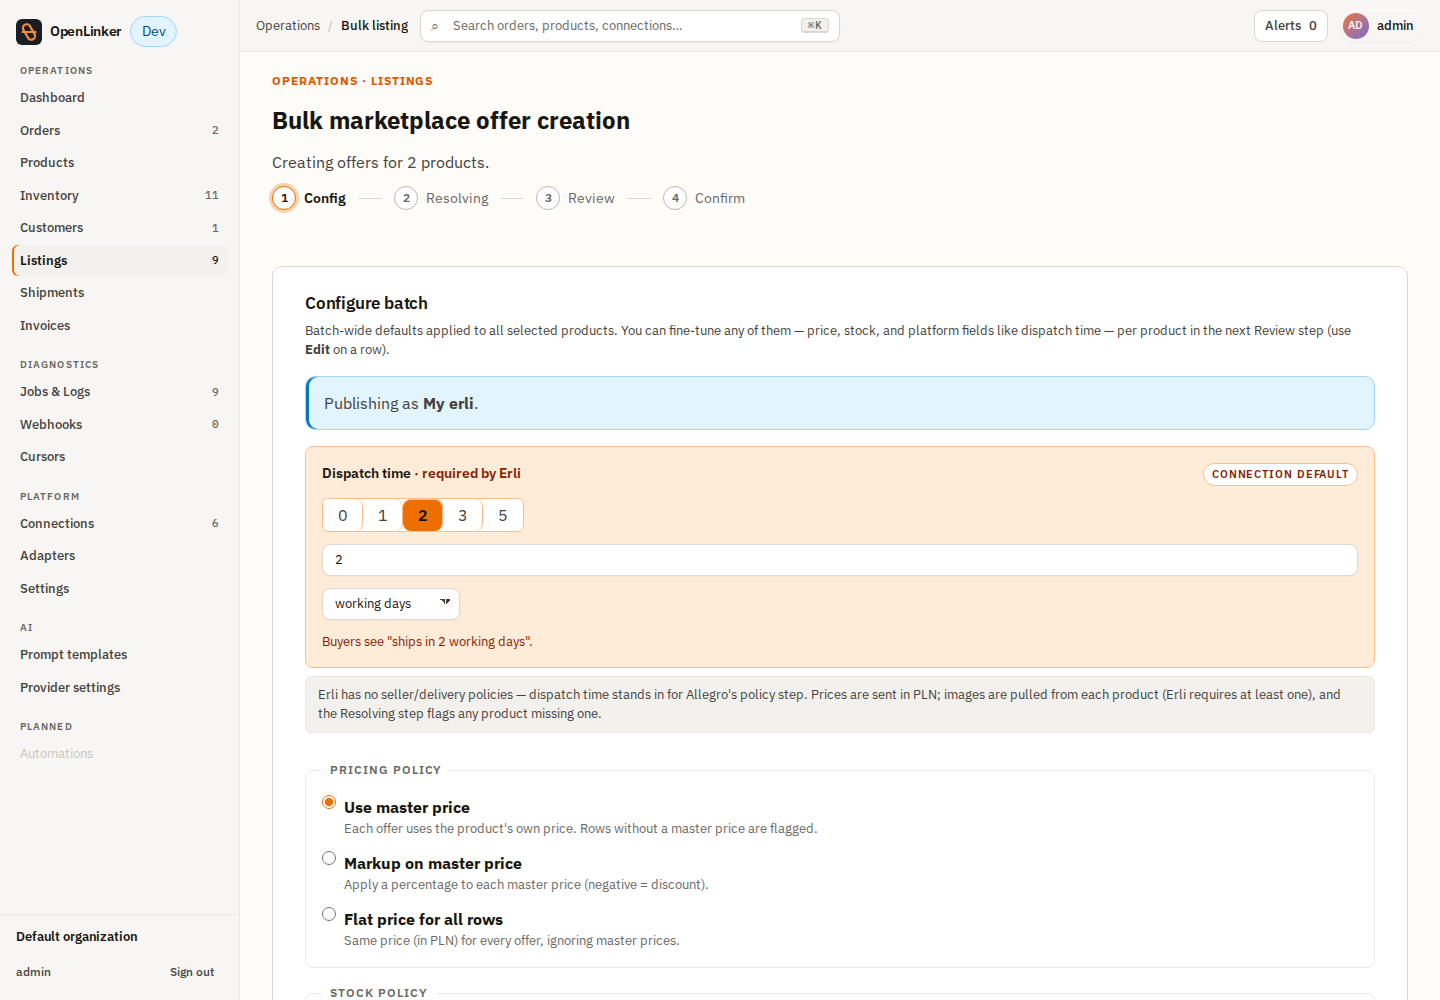Click the search magnifier icon
The width and height of the screenshot is (1440, 1000).
click(435, 26)
